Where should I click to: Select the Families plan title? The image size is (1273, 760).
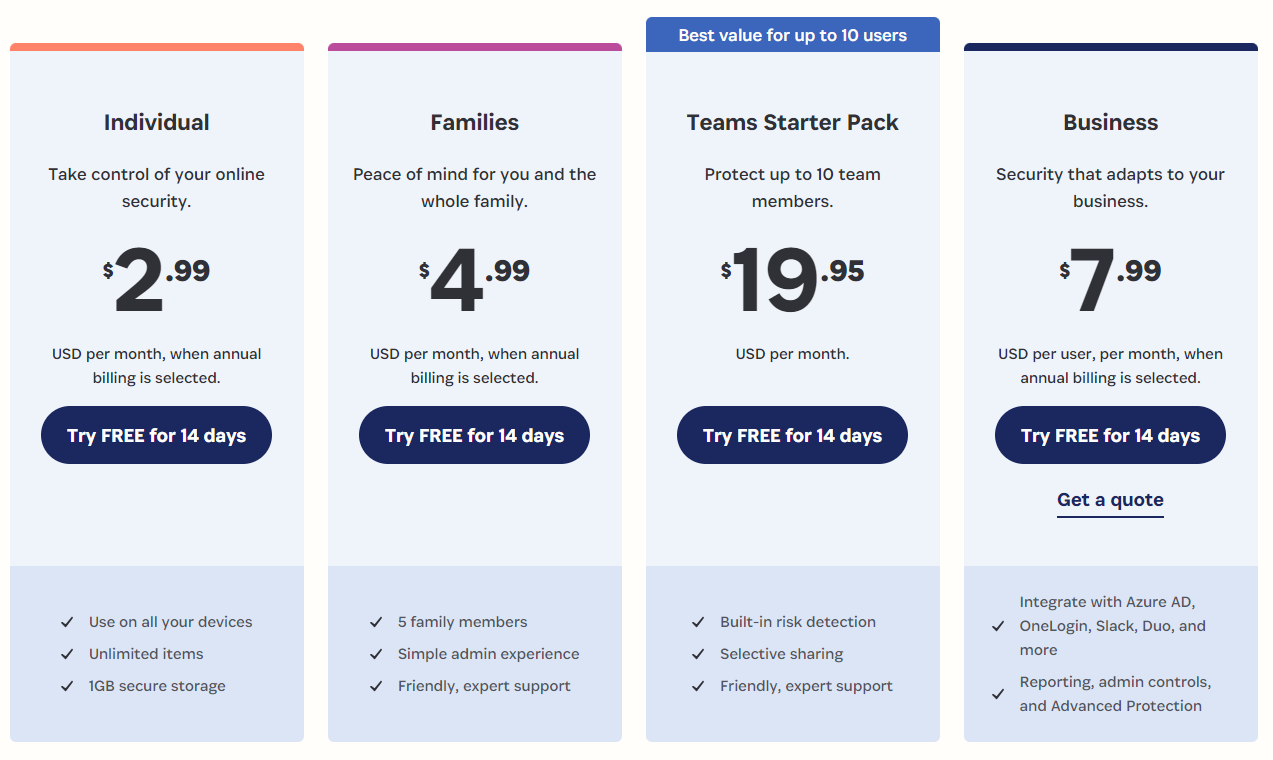(x=475, y=123)
